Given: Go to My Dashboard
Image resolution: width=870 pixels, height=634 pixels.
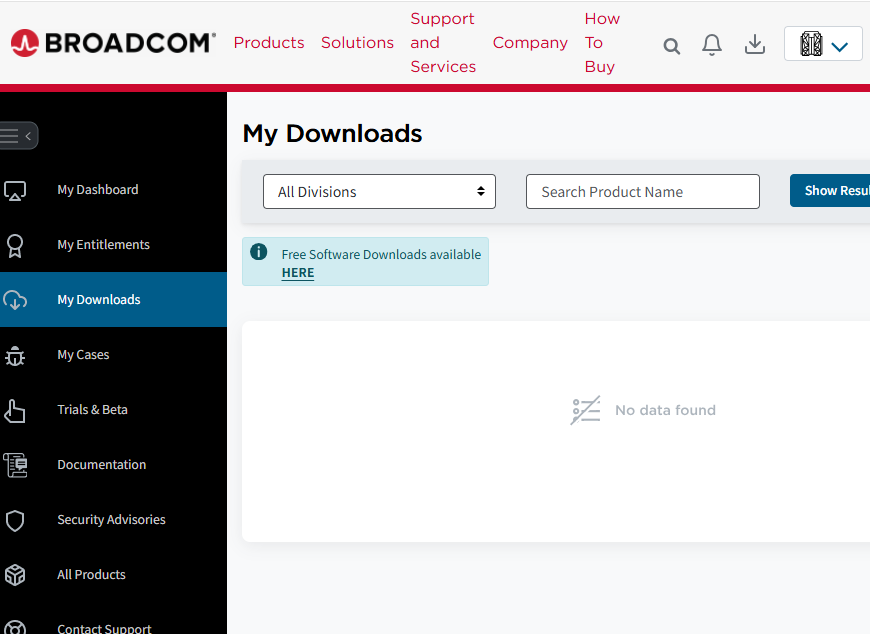Looking at the screenshot, I should 98,190.
